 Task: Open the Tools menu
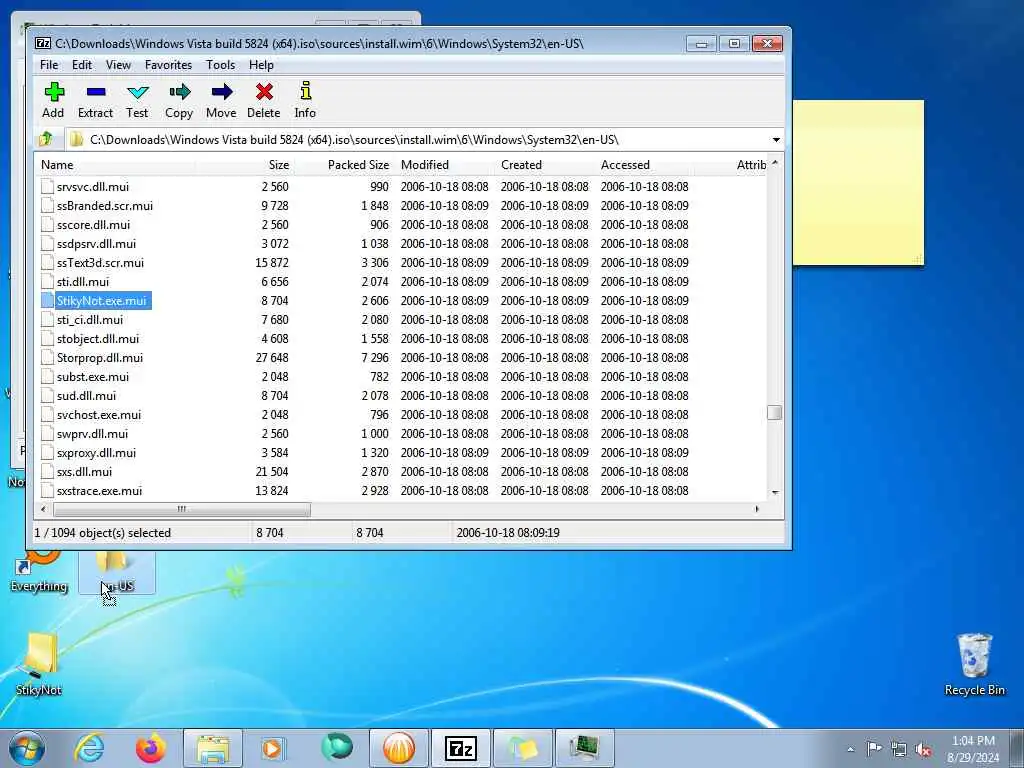pos(220,65)
